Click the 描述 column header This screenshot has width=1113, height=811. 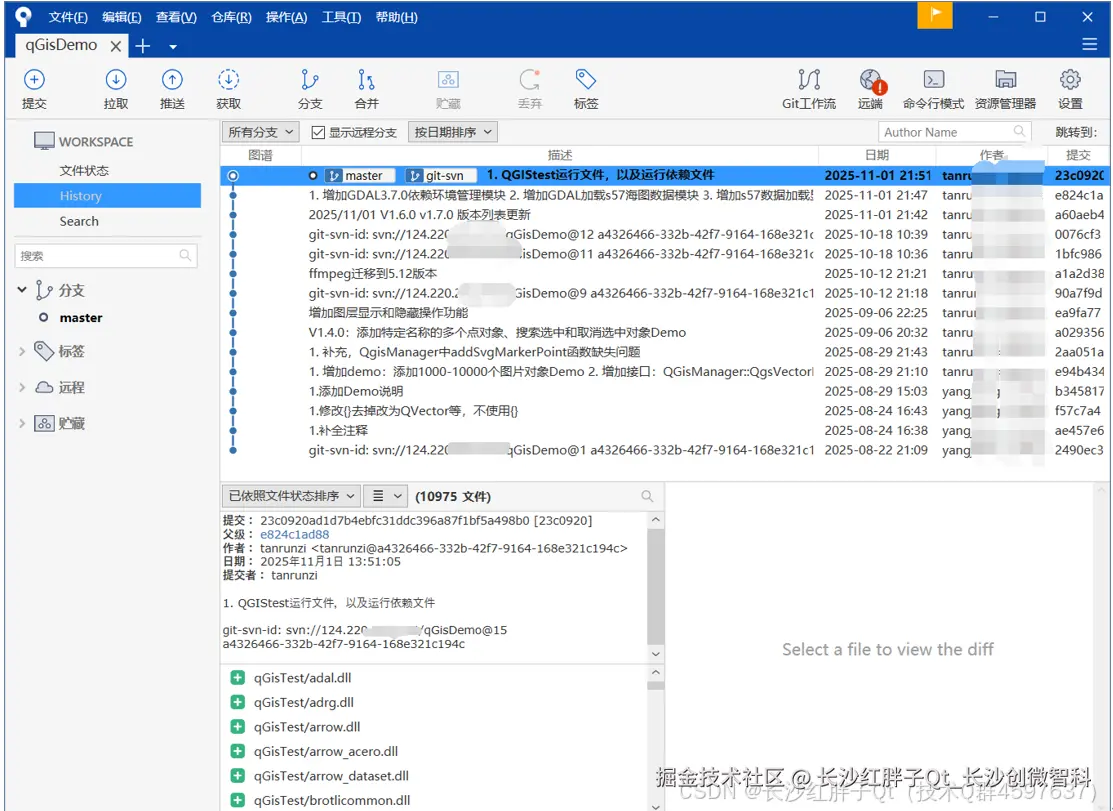[560, 155]
